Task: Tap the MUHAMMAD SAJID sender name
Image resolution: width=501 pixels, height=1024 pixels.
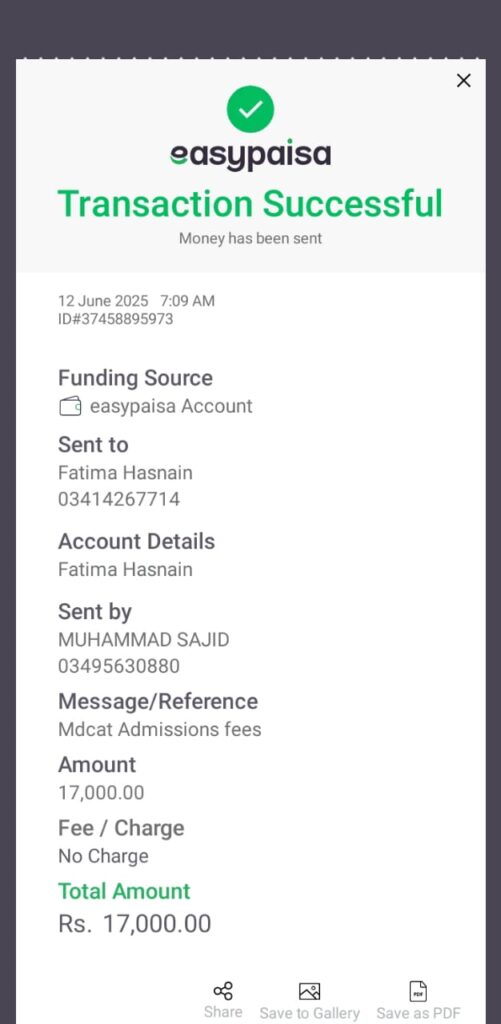Action: coord(144,639)
